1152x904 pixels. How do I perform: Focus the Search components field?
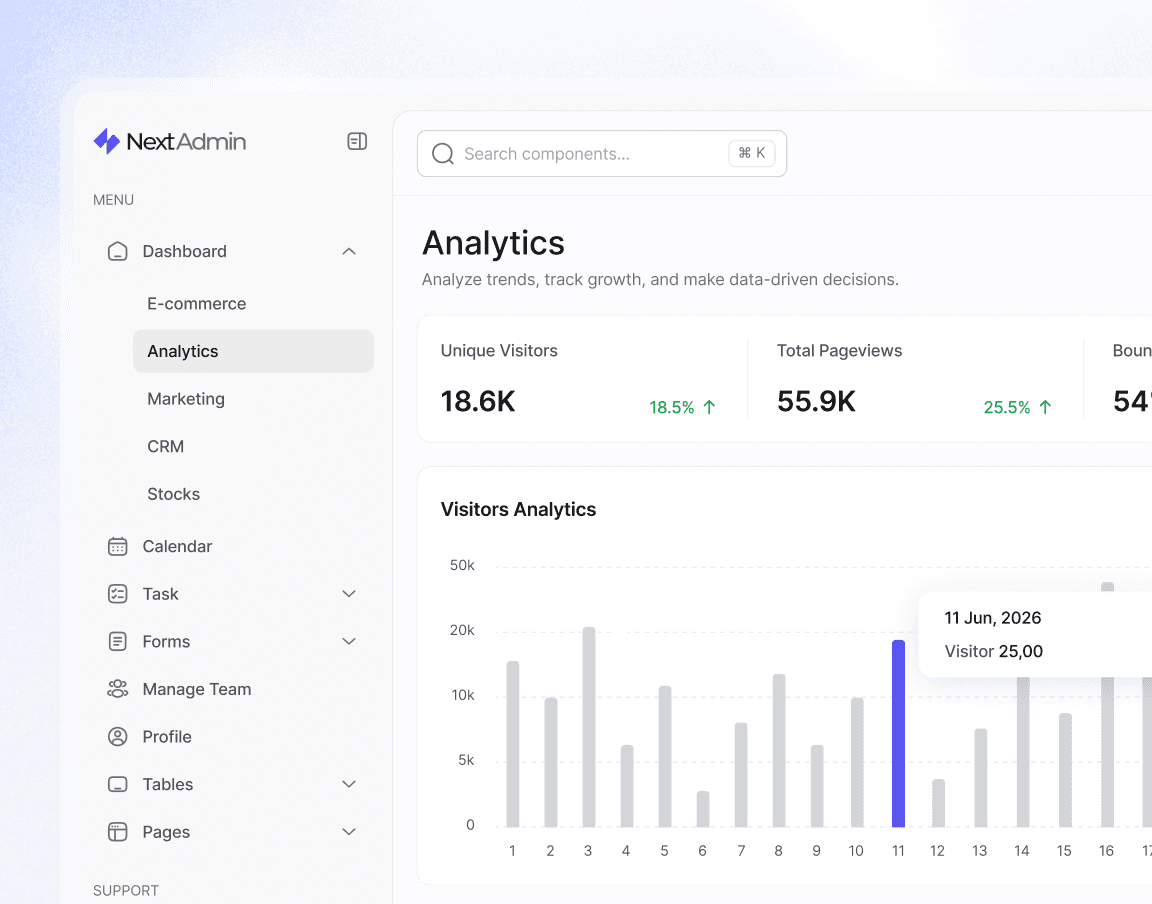tap(602, 154)
